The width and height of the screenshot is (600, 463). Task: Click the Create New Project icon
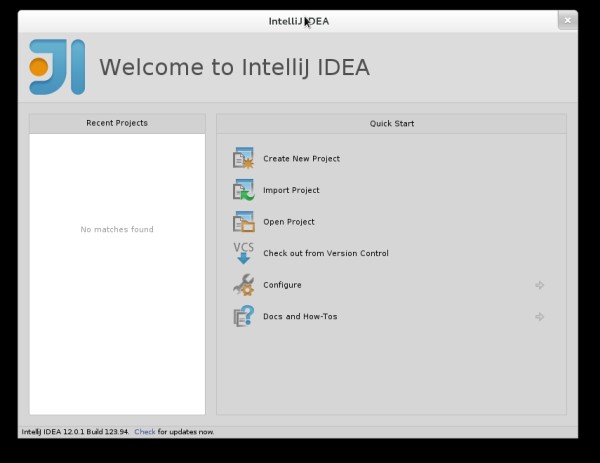[x=244, y=158]
